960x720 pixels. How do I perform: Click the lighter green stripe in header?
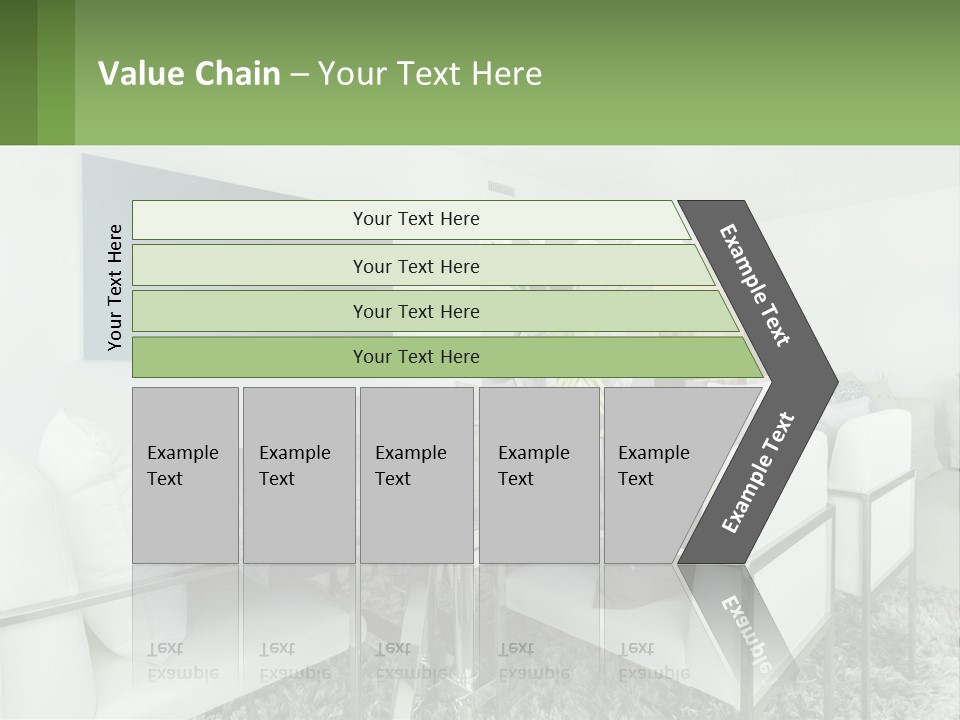coord(56,72)
